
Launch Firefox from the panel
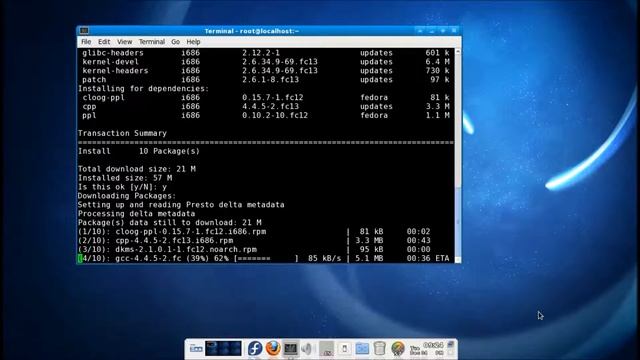pyautogui.click(x=273, y=348)
